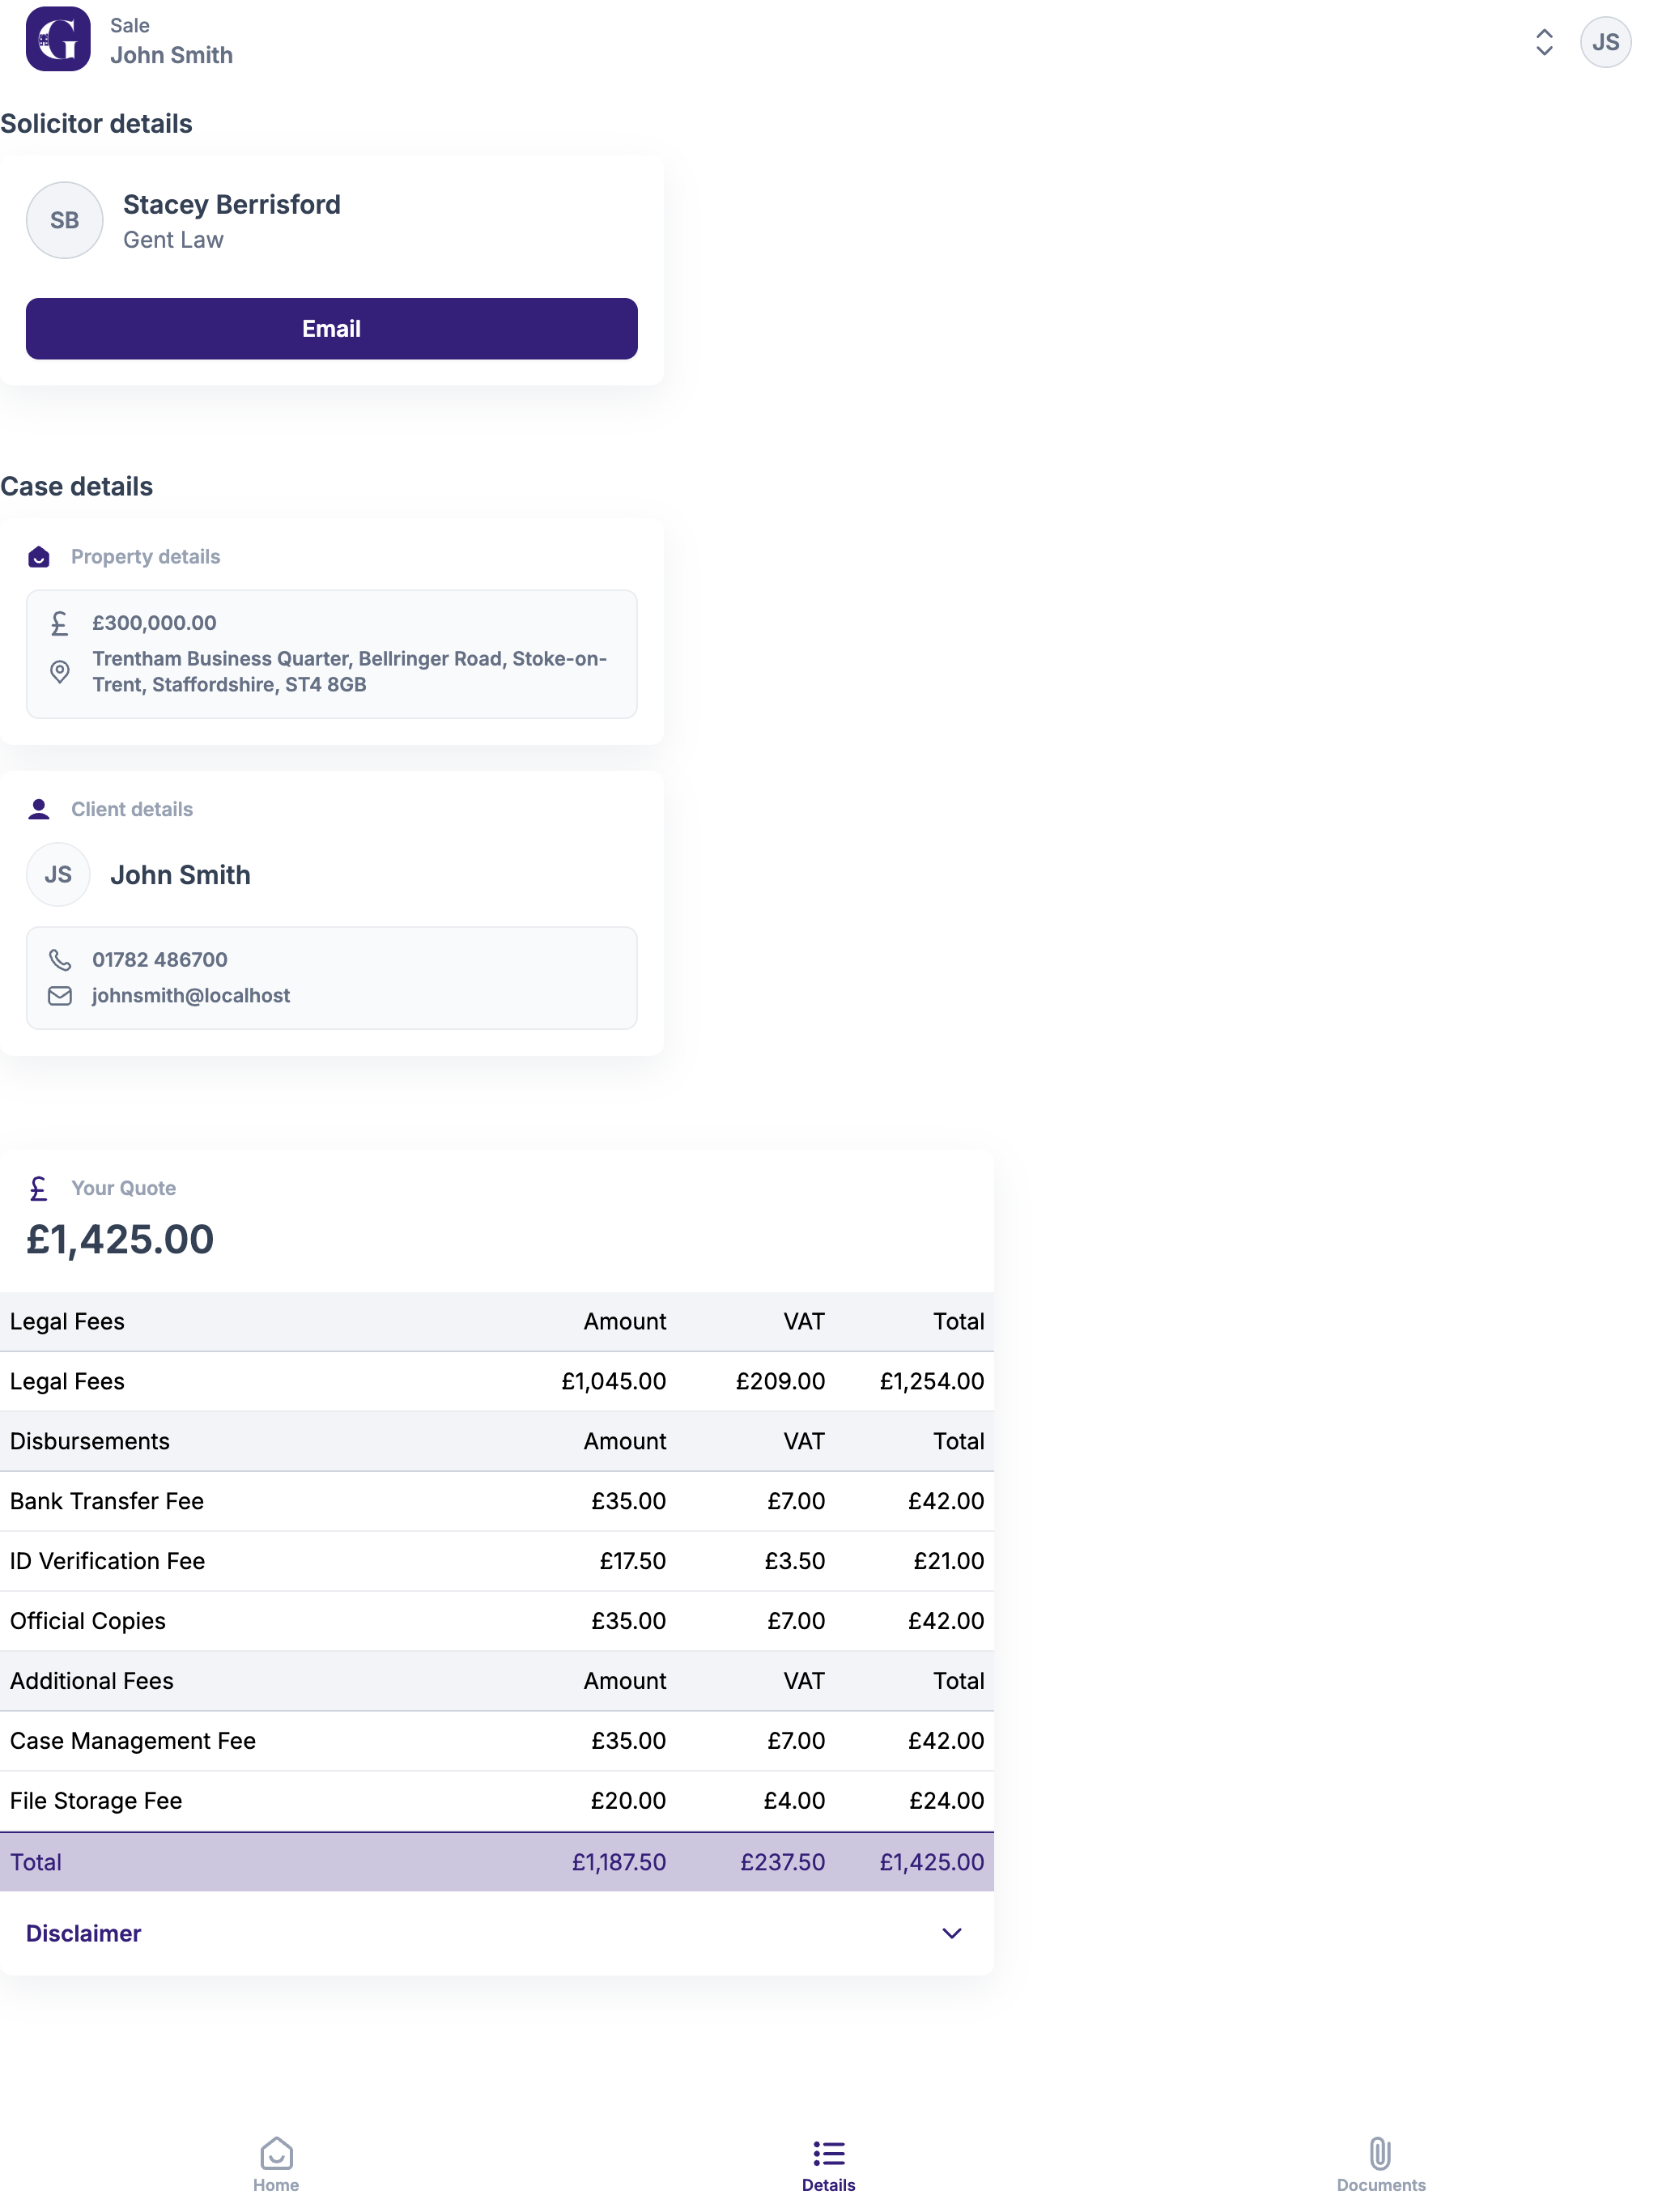This screenshot has width=1658, height=2212.
Task: Click the Total amount £1,187.50
Action: tap(618, 1863)
